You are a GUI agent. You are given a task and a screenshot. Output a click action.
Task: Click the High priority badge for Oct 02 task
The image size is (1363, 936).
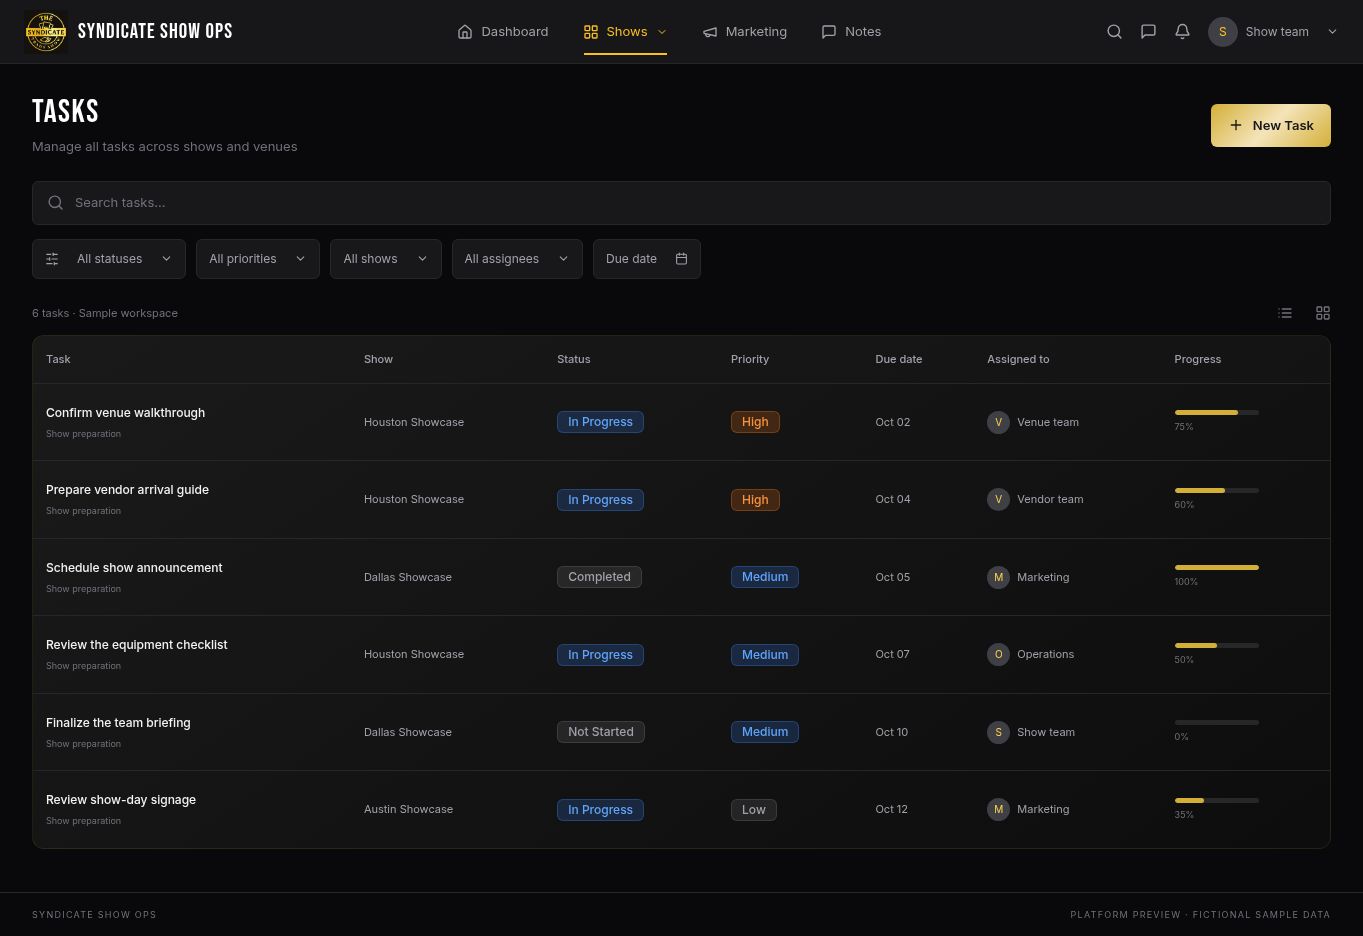point(755,422)
